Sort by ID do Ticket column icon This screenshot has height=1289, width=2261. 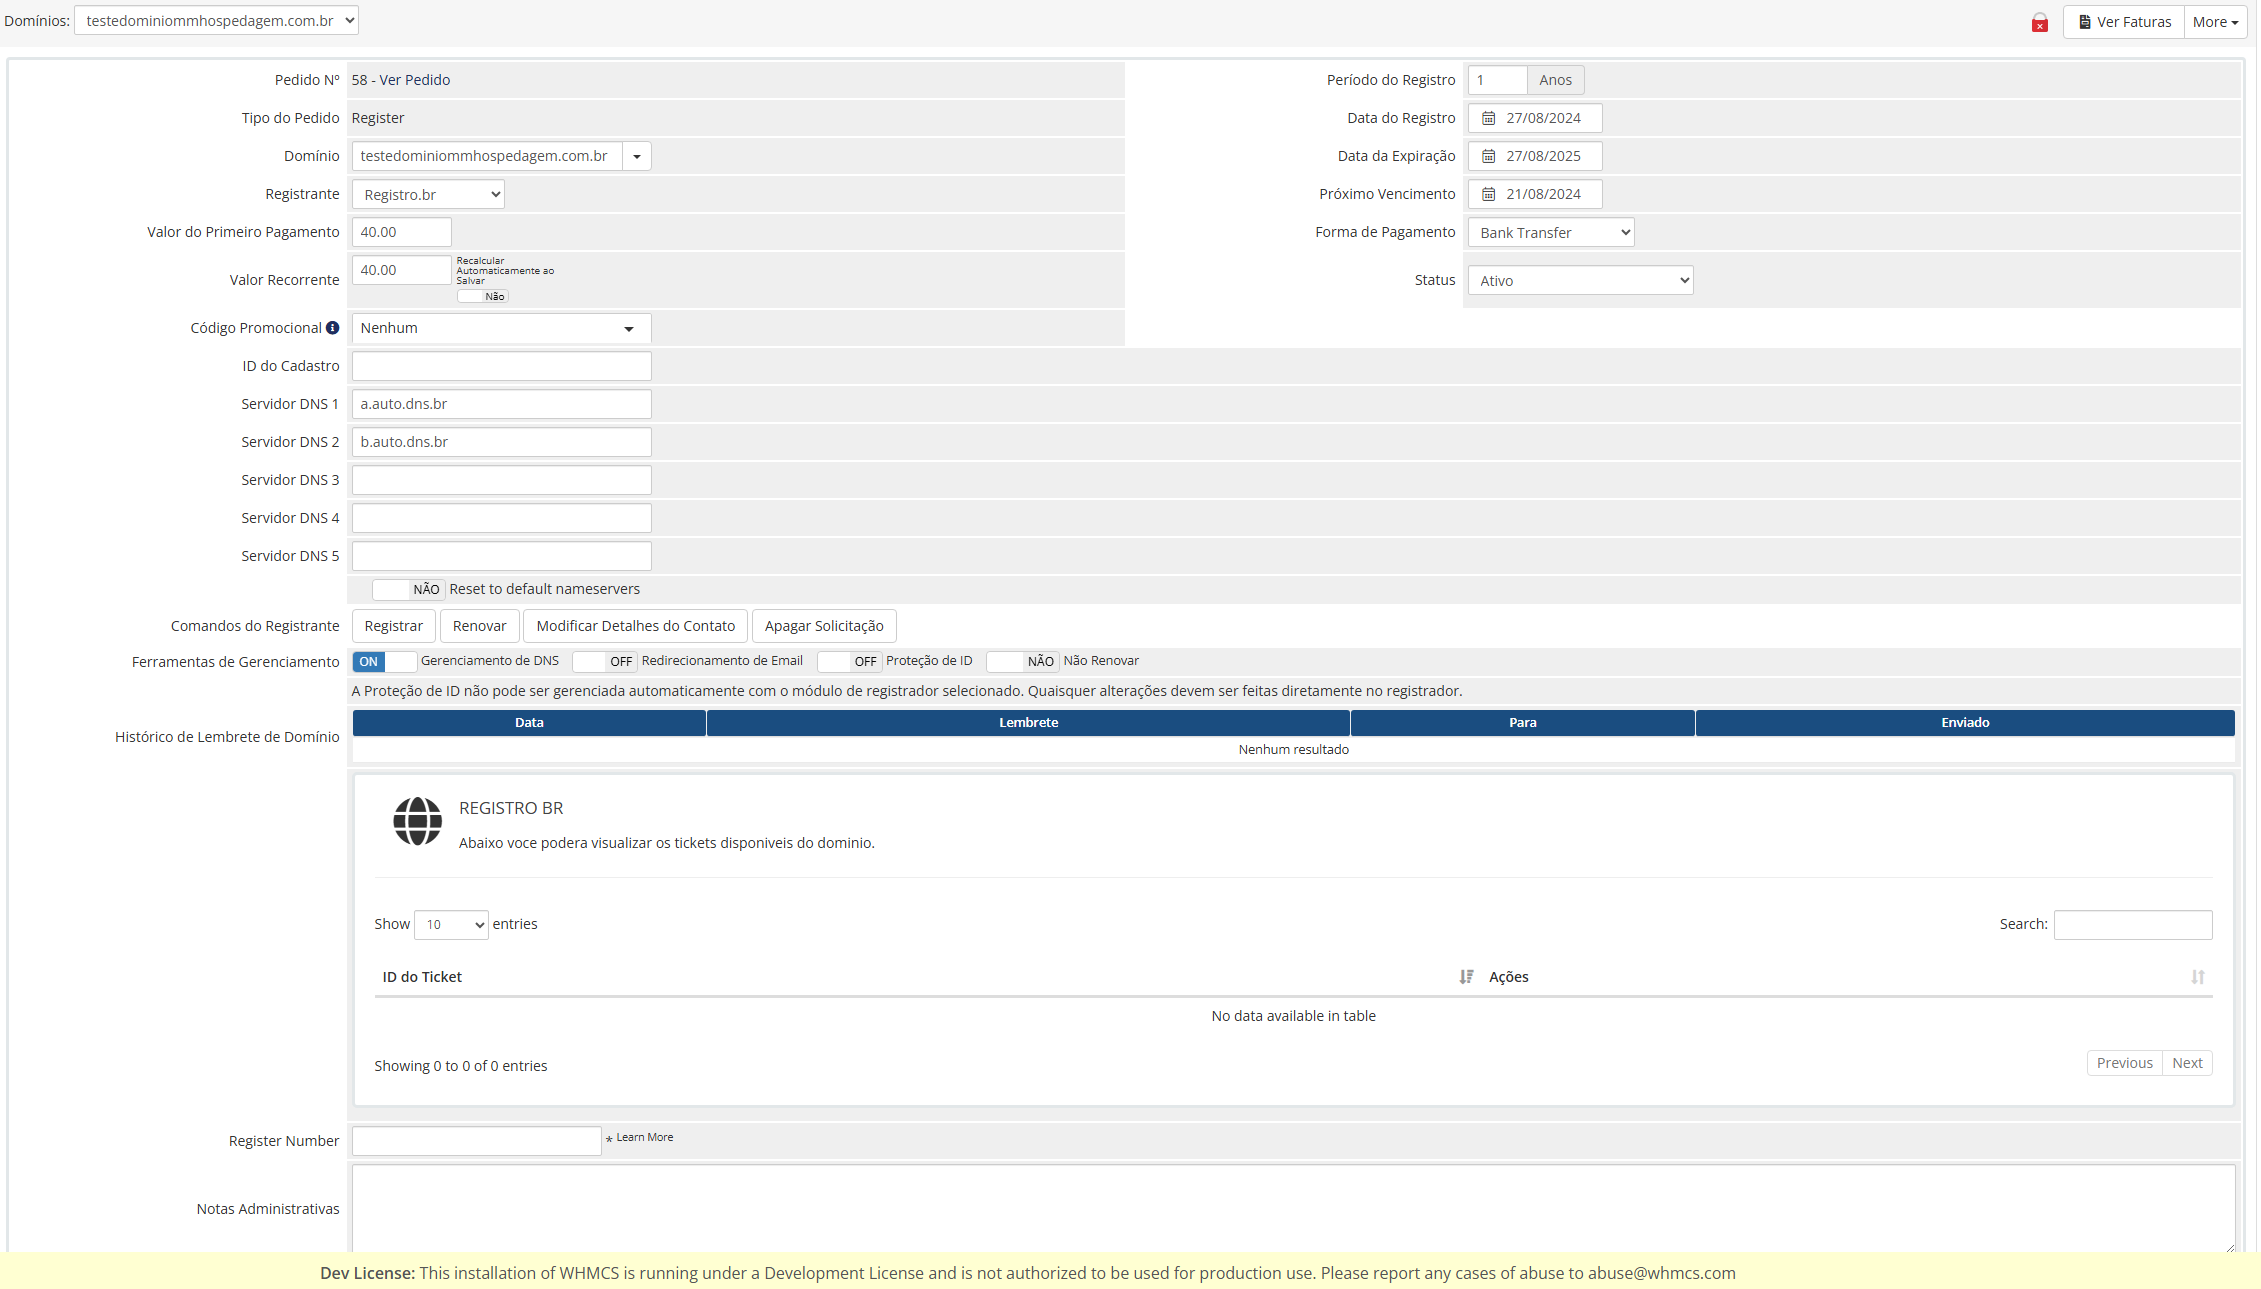[1466, 977]
